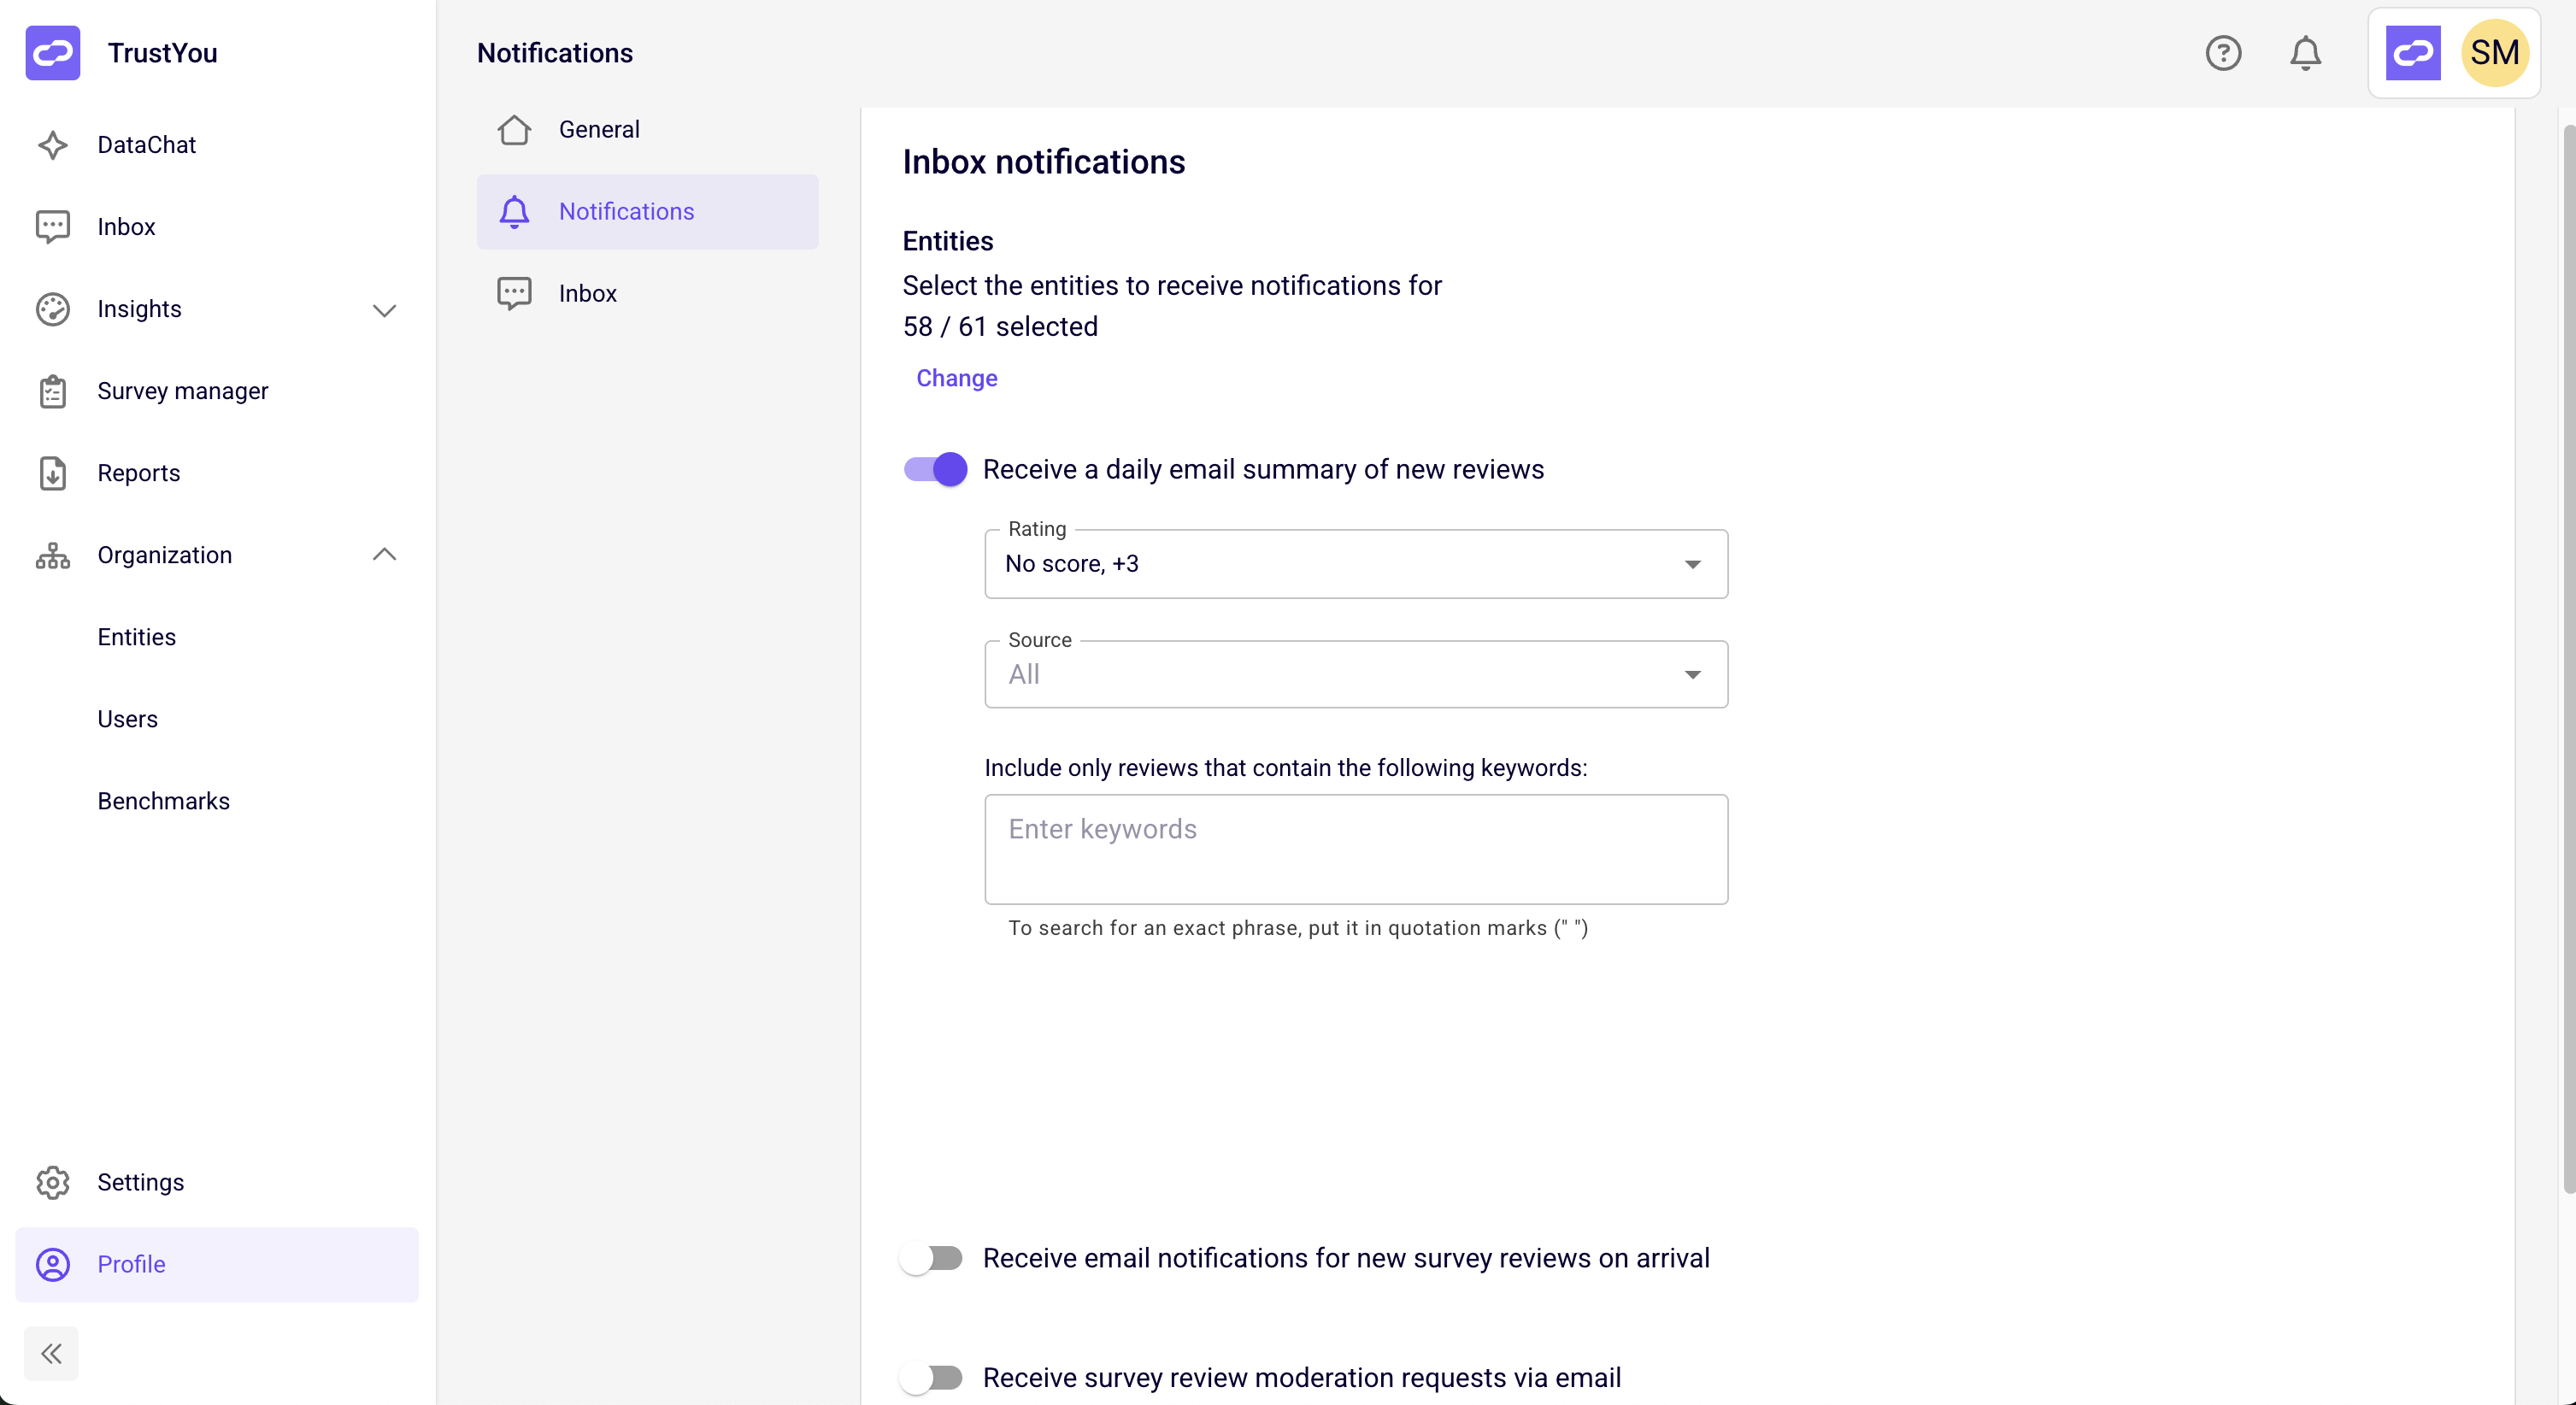Screen dimensions: 2576x1405
Task: Click the Settings gear icon
Action: 52,1182
